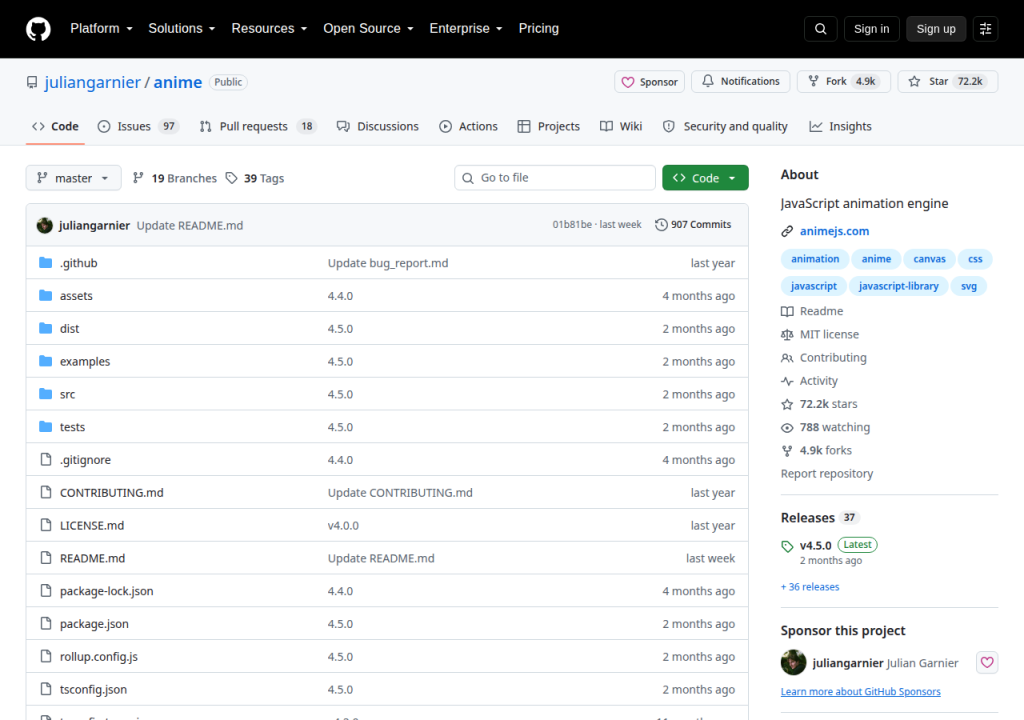The image size is (1024, 720).
Task: Open the anime repository name link
Action: (x=178, y=82)
